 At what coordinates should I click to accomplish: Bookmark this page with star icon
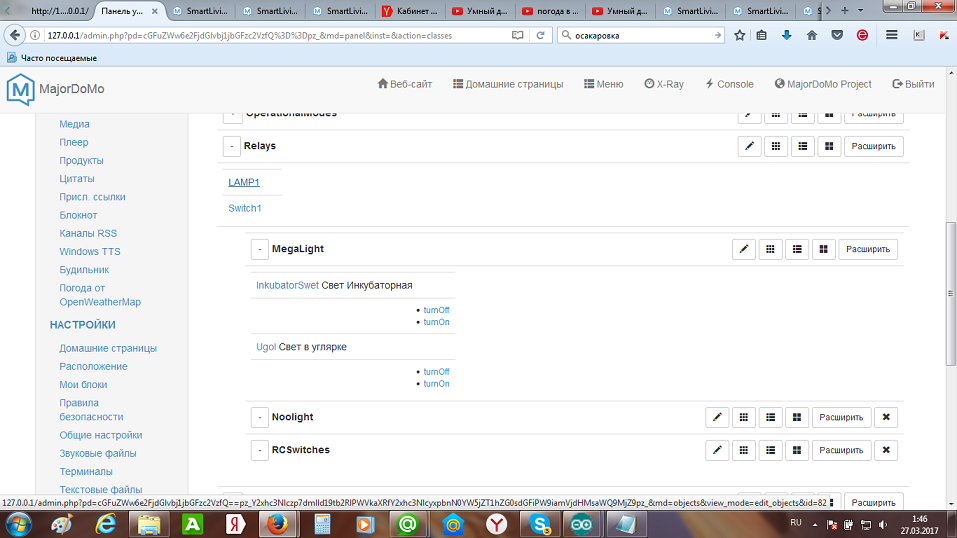[740, 35]
